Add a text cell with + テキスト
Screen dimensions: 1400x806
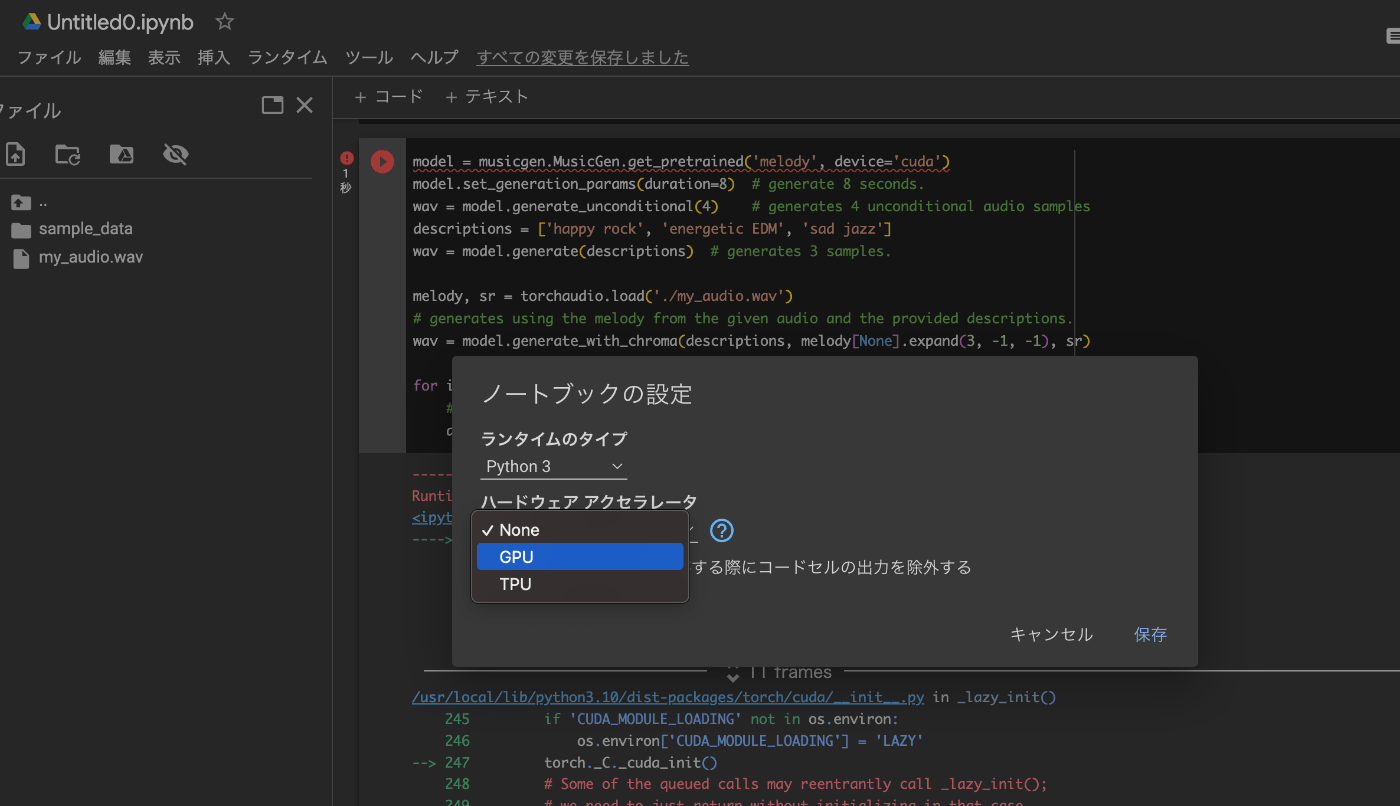coord(486,97)
